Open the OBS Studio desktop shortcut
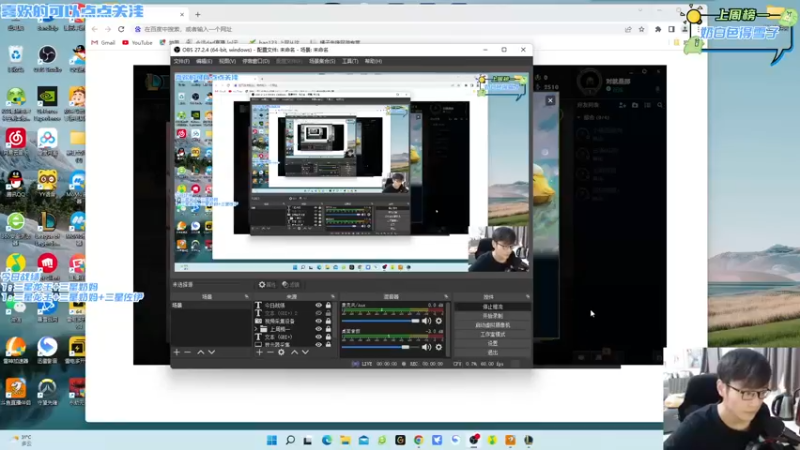This screenshot has height=450, width=800. [47, 58]
